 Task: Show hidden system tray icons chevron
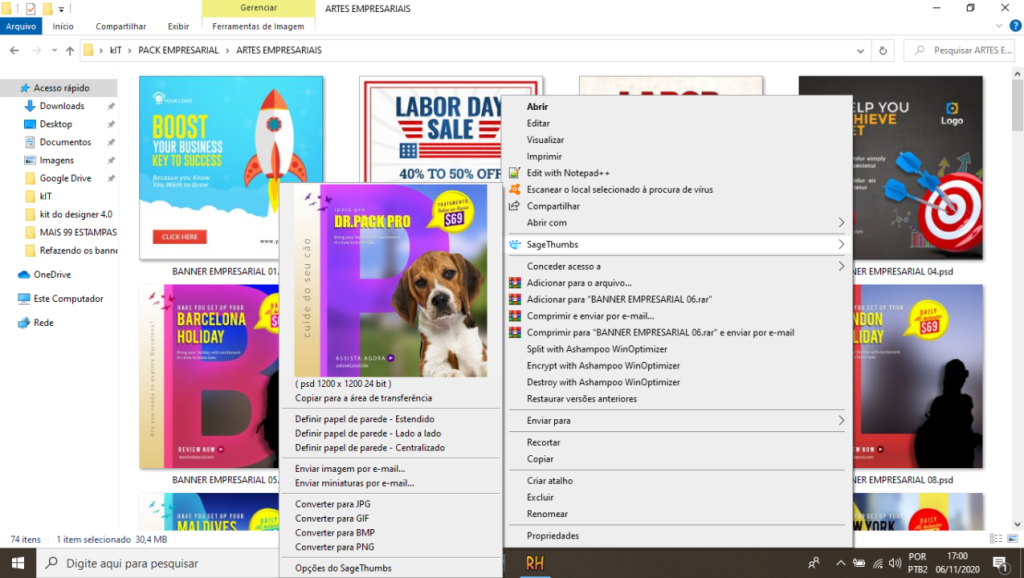[841, 563]
